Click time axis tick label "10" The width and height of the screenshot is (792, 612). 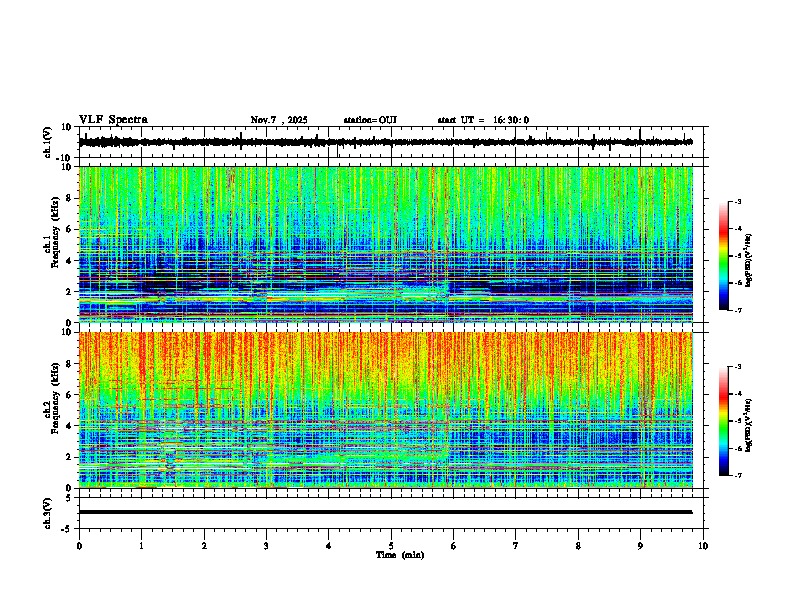pyautogui.click(x=703, y=546)
